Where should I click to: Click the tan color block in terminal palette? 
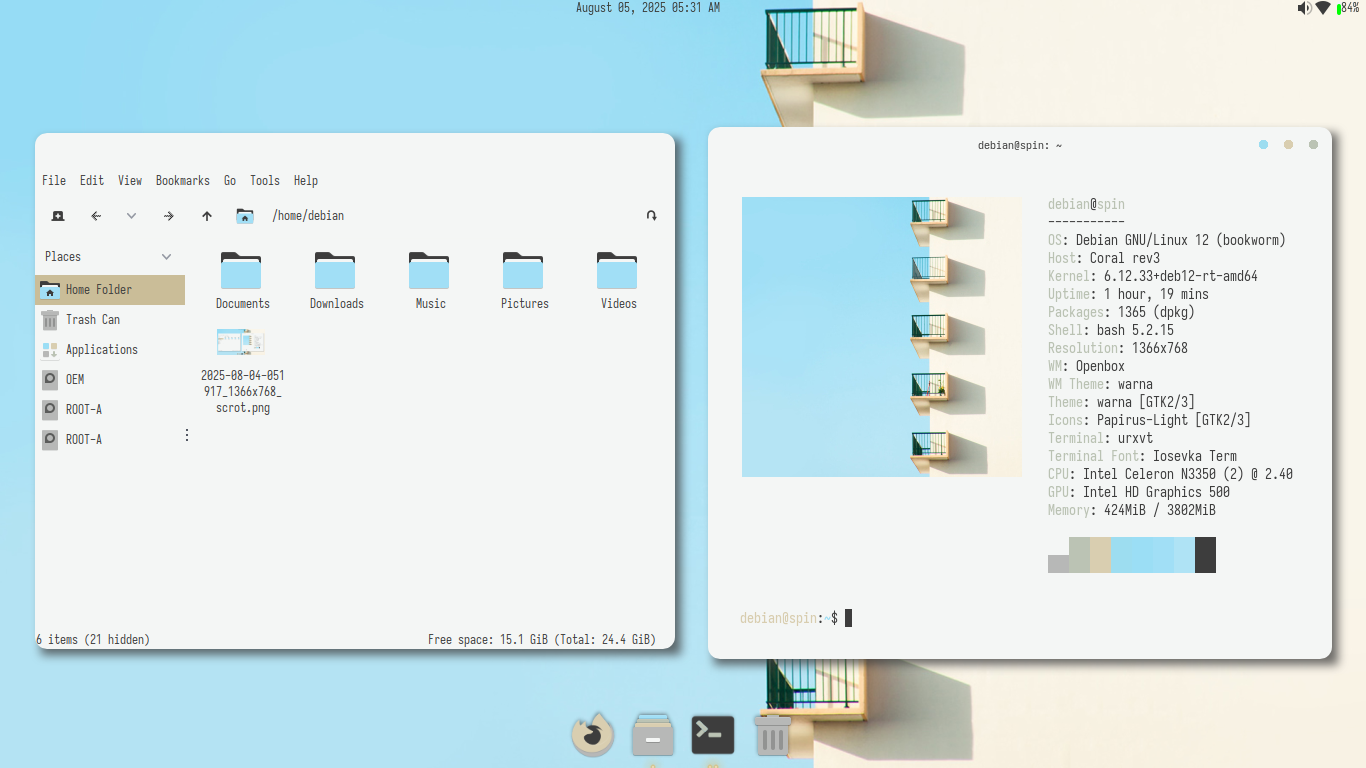[1100, 555]
